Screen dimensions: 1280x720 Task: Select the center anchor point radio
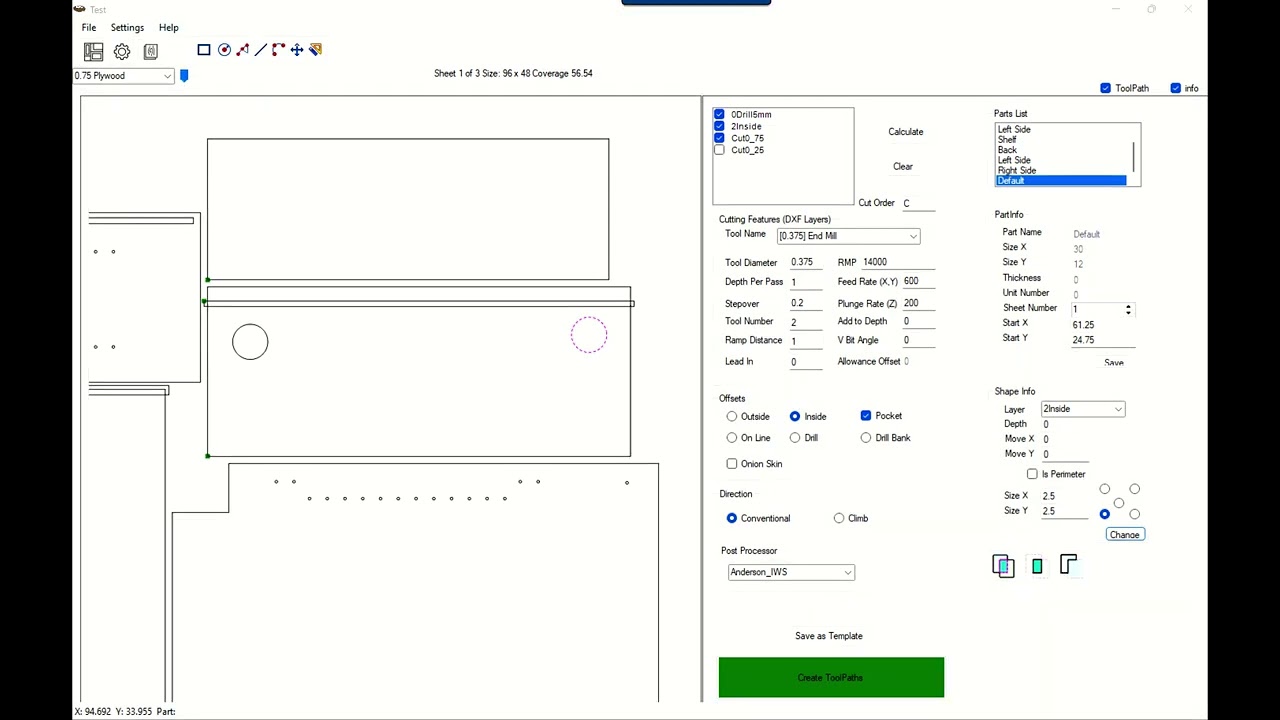click(1119, 502)
